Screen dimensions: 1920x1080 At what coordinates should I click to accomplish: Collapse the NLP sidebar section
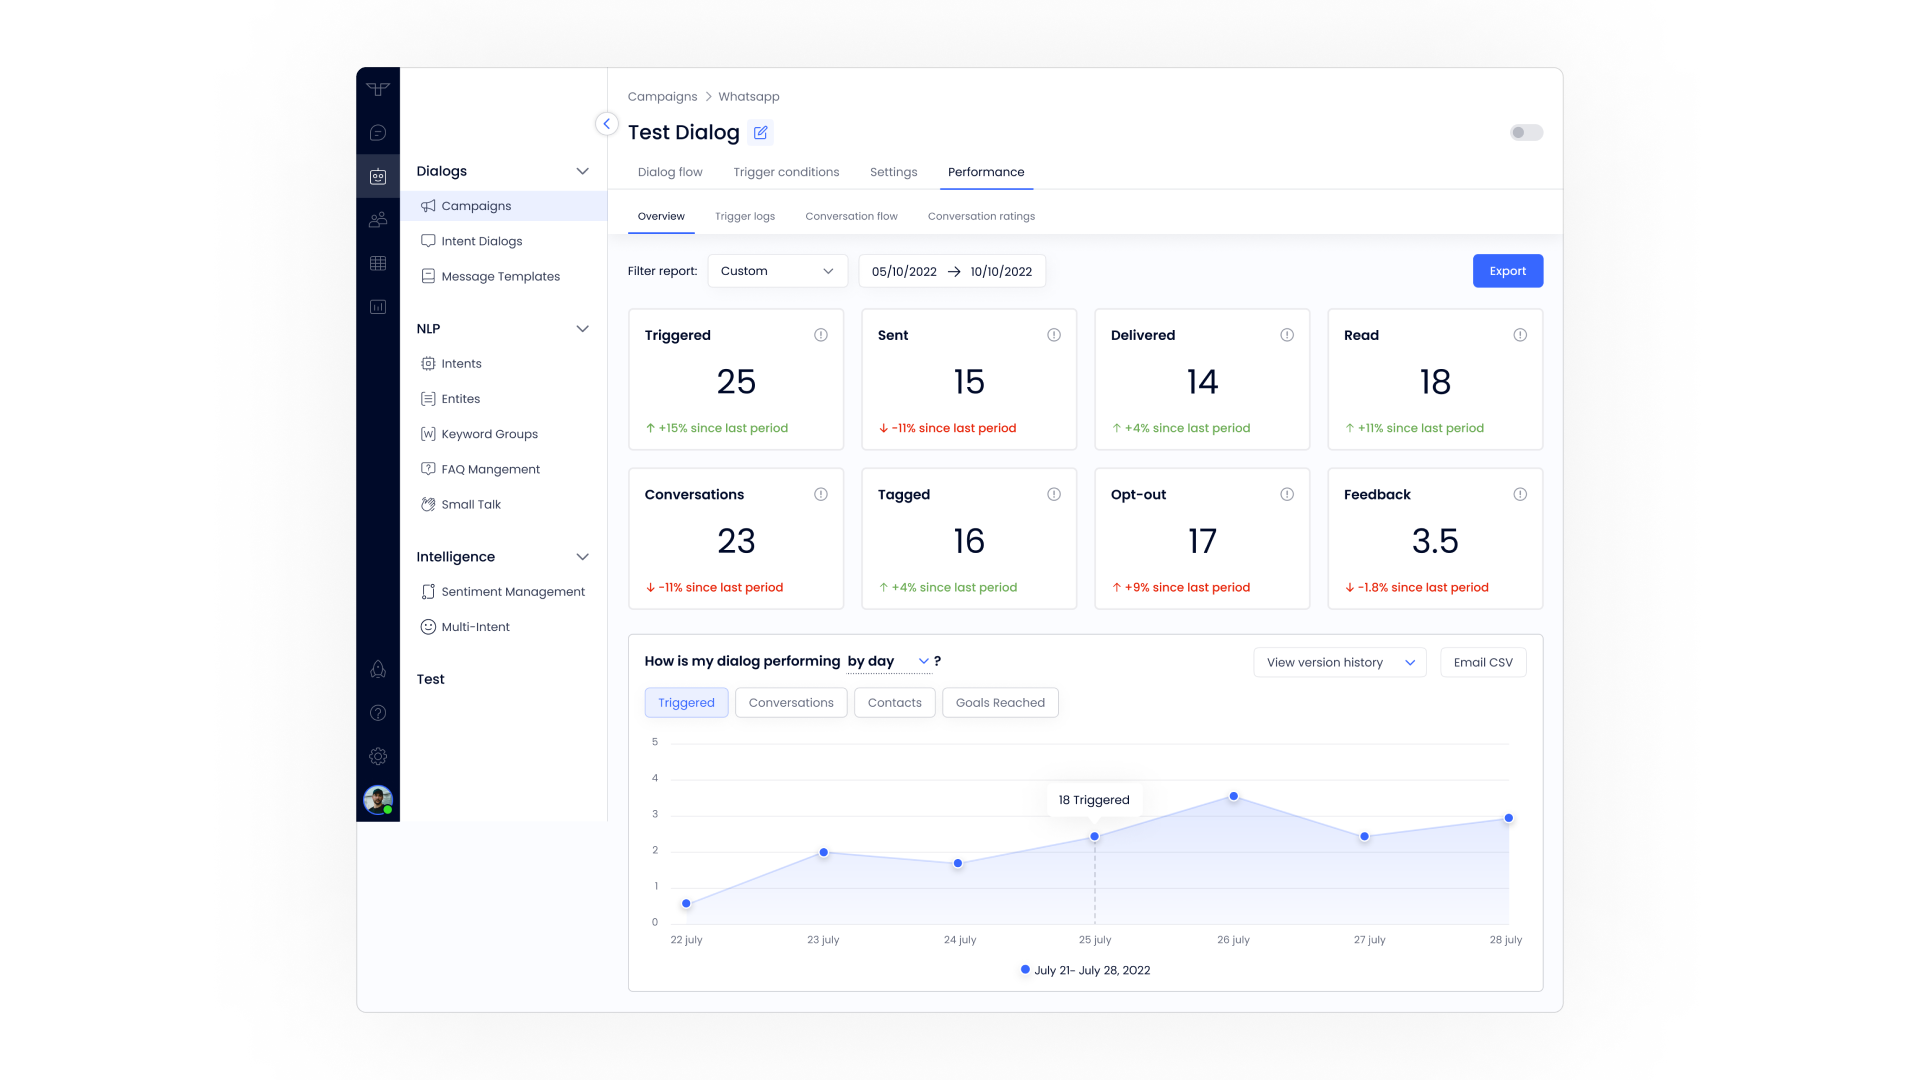coord(582,329)
